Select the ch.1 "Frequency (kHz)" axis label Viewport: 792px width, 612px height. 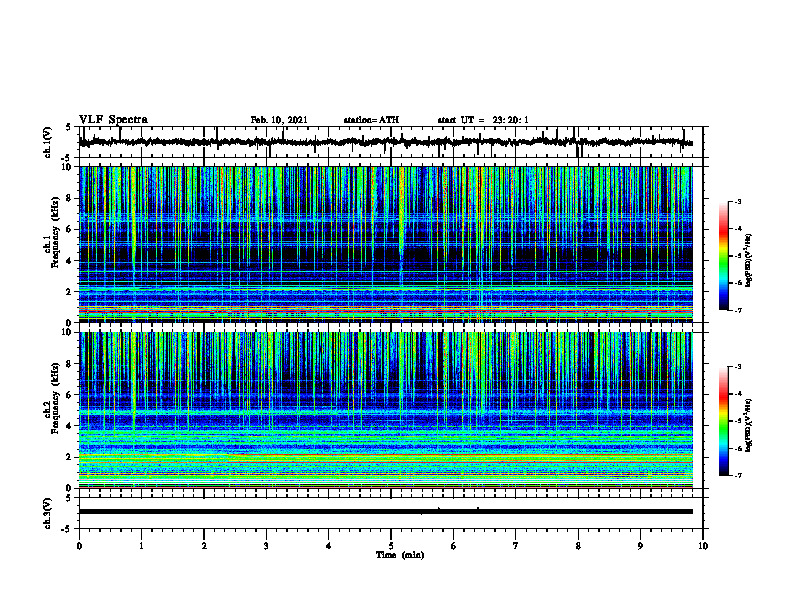[55, 233]
